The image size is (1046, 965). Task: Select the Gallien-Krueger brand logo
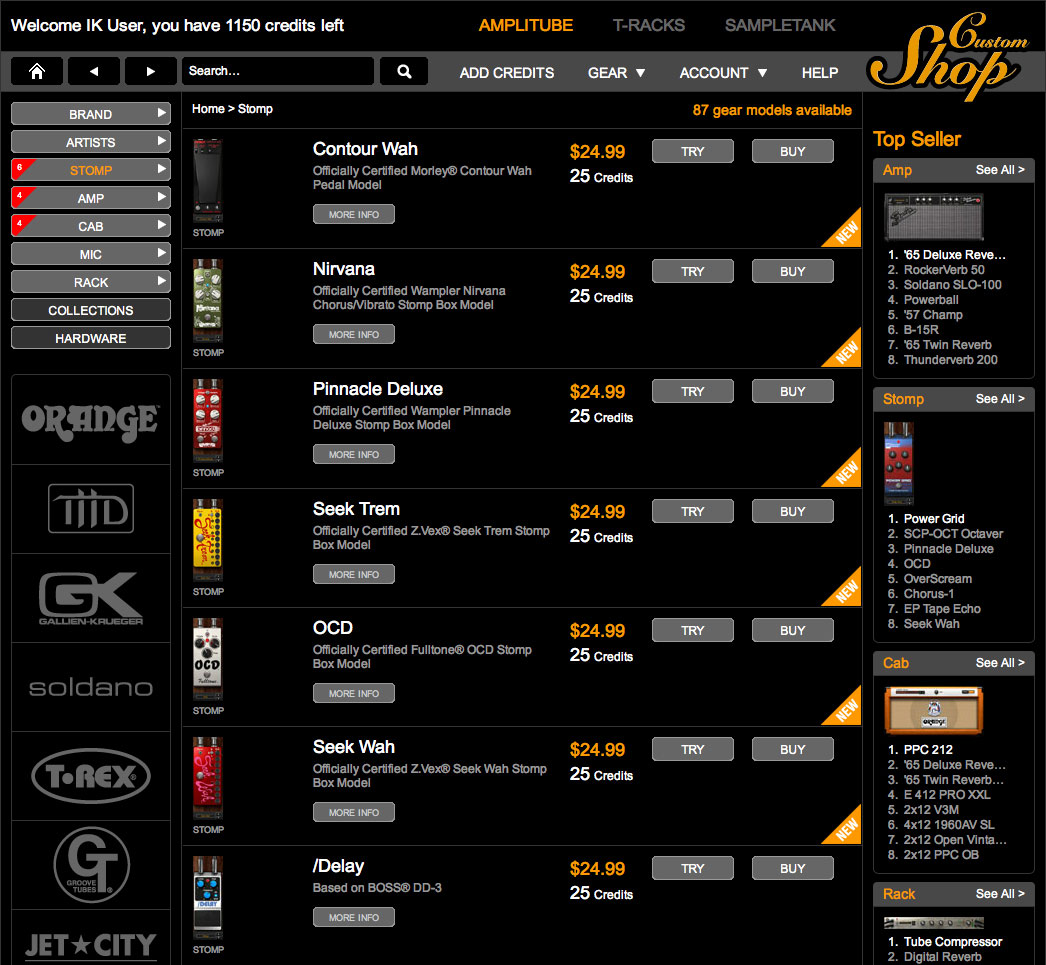coord(90,598)
